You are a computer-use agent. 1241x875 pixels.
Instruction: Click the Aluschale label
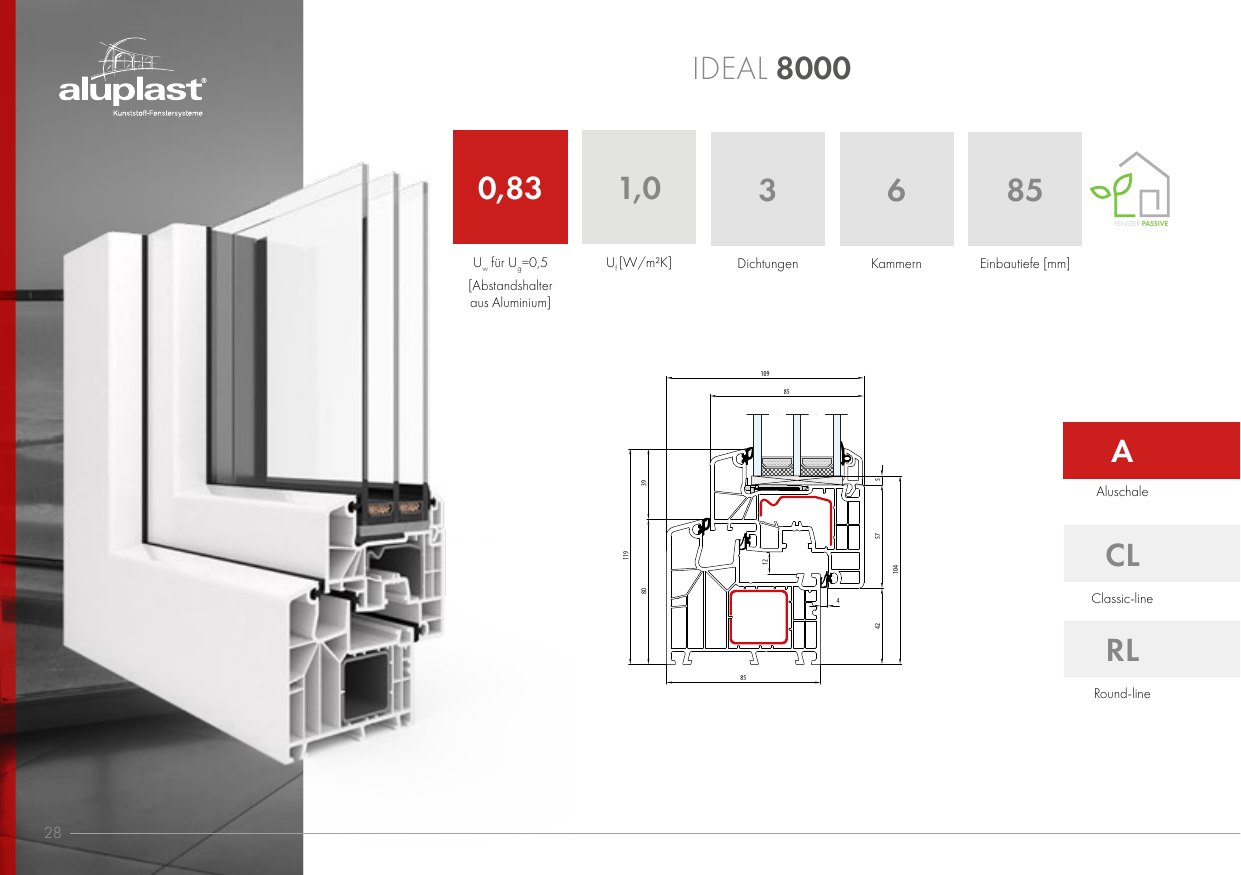click(1122, 492)
